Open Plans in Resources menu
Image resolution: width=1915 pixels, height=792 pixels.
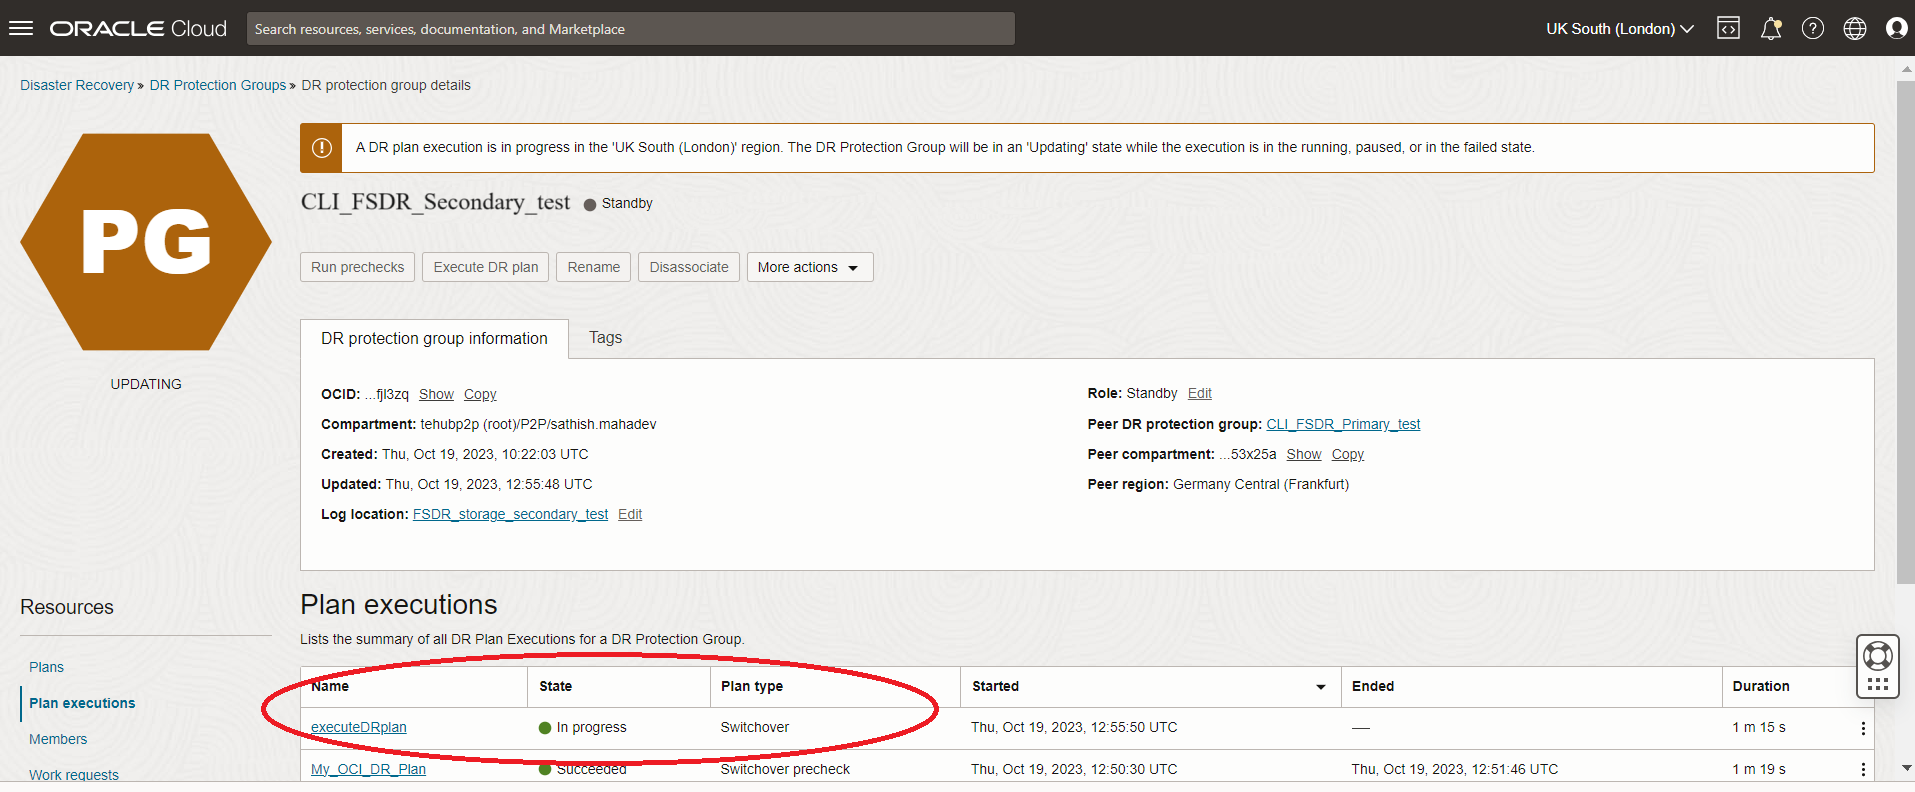click(x=46, y=667)
